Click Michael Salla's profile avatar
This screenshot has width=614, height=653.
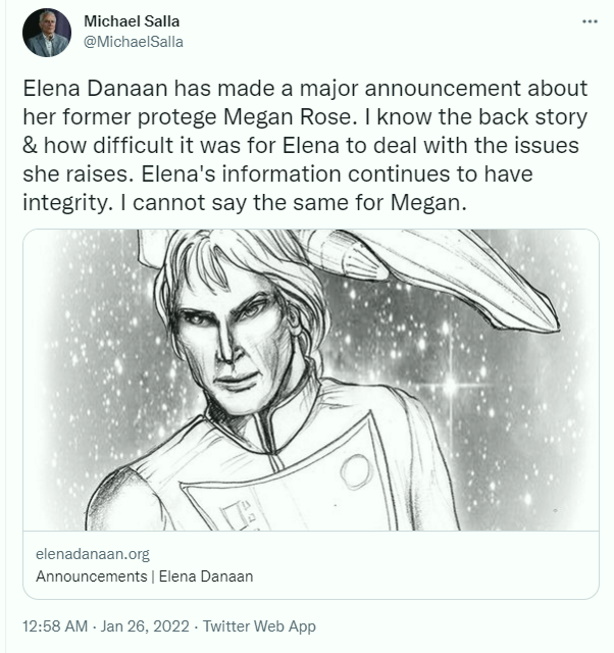(46, 32)
